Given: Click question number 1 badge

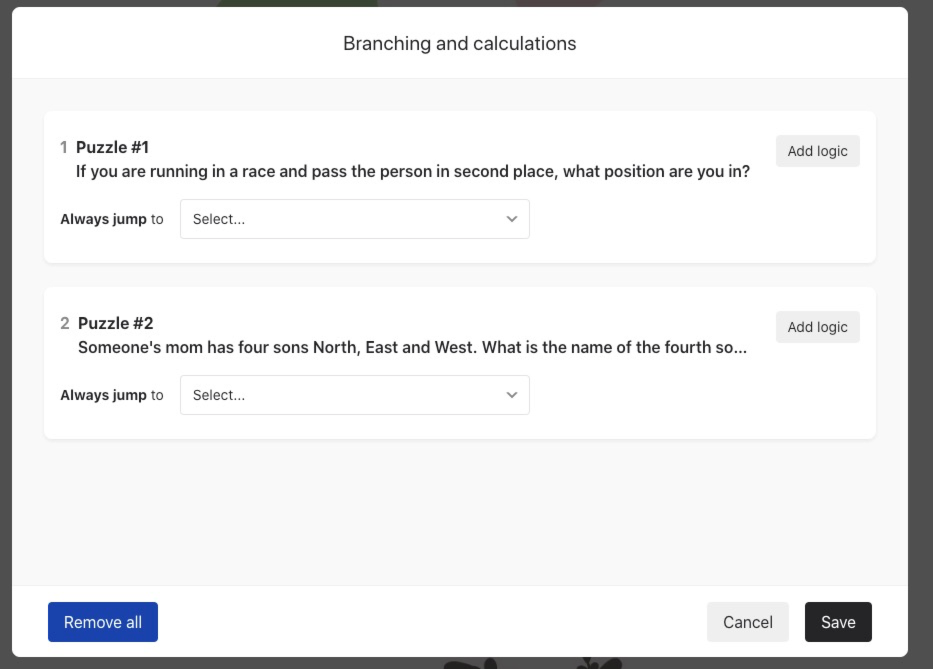Looking at the screenshot, I should click(64, 147).
